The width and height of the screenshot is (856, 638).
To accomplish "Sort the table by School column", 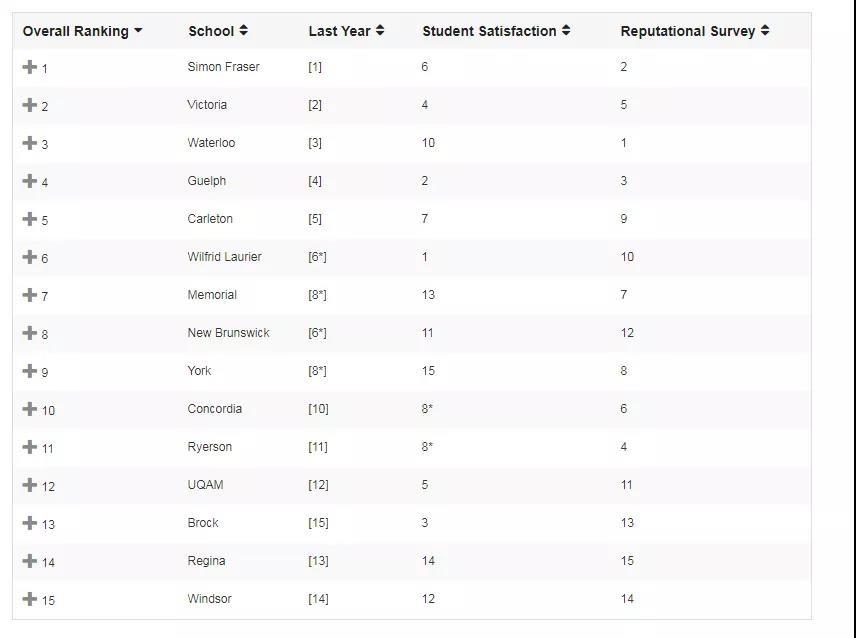I will pyautogui.click(x=243, y=31).
